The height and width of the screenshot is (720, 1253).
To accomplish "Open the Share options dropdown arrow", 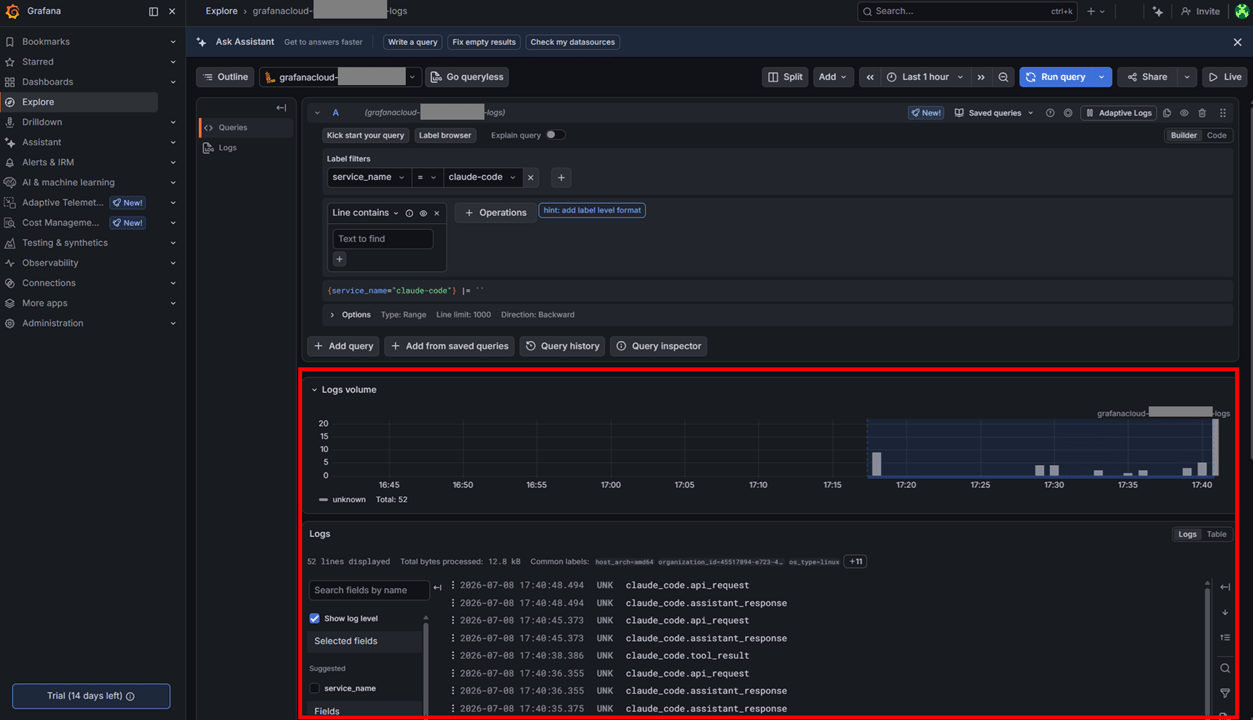I will point(1187,77).
